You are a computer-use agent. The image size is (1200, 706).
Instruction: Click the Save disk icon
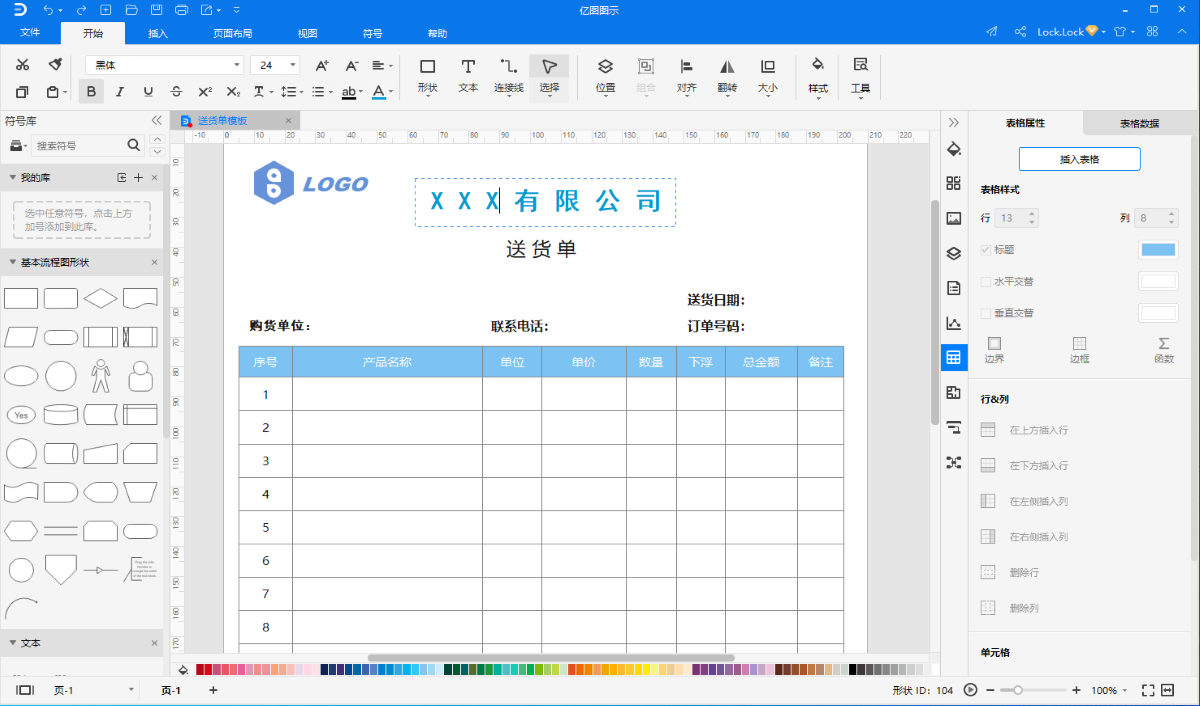point(156,10)
